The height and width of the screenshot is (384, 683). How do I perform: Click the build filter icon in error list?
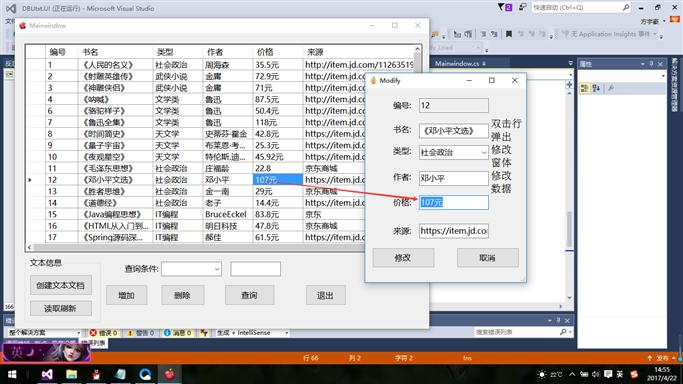coord(204,333)
